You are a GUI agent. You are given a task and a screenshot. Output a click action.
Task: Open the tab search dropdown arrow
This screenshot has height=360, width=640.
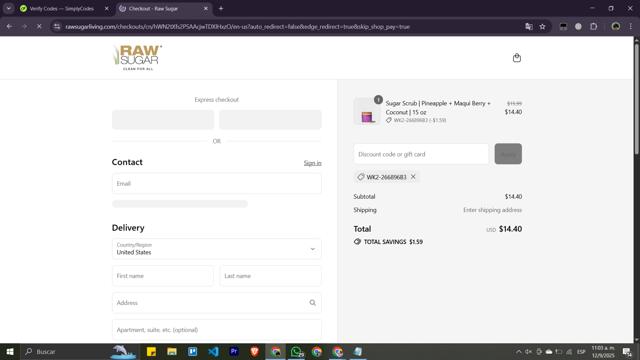pyautogui.click(x=9, y=9)
